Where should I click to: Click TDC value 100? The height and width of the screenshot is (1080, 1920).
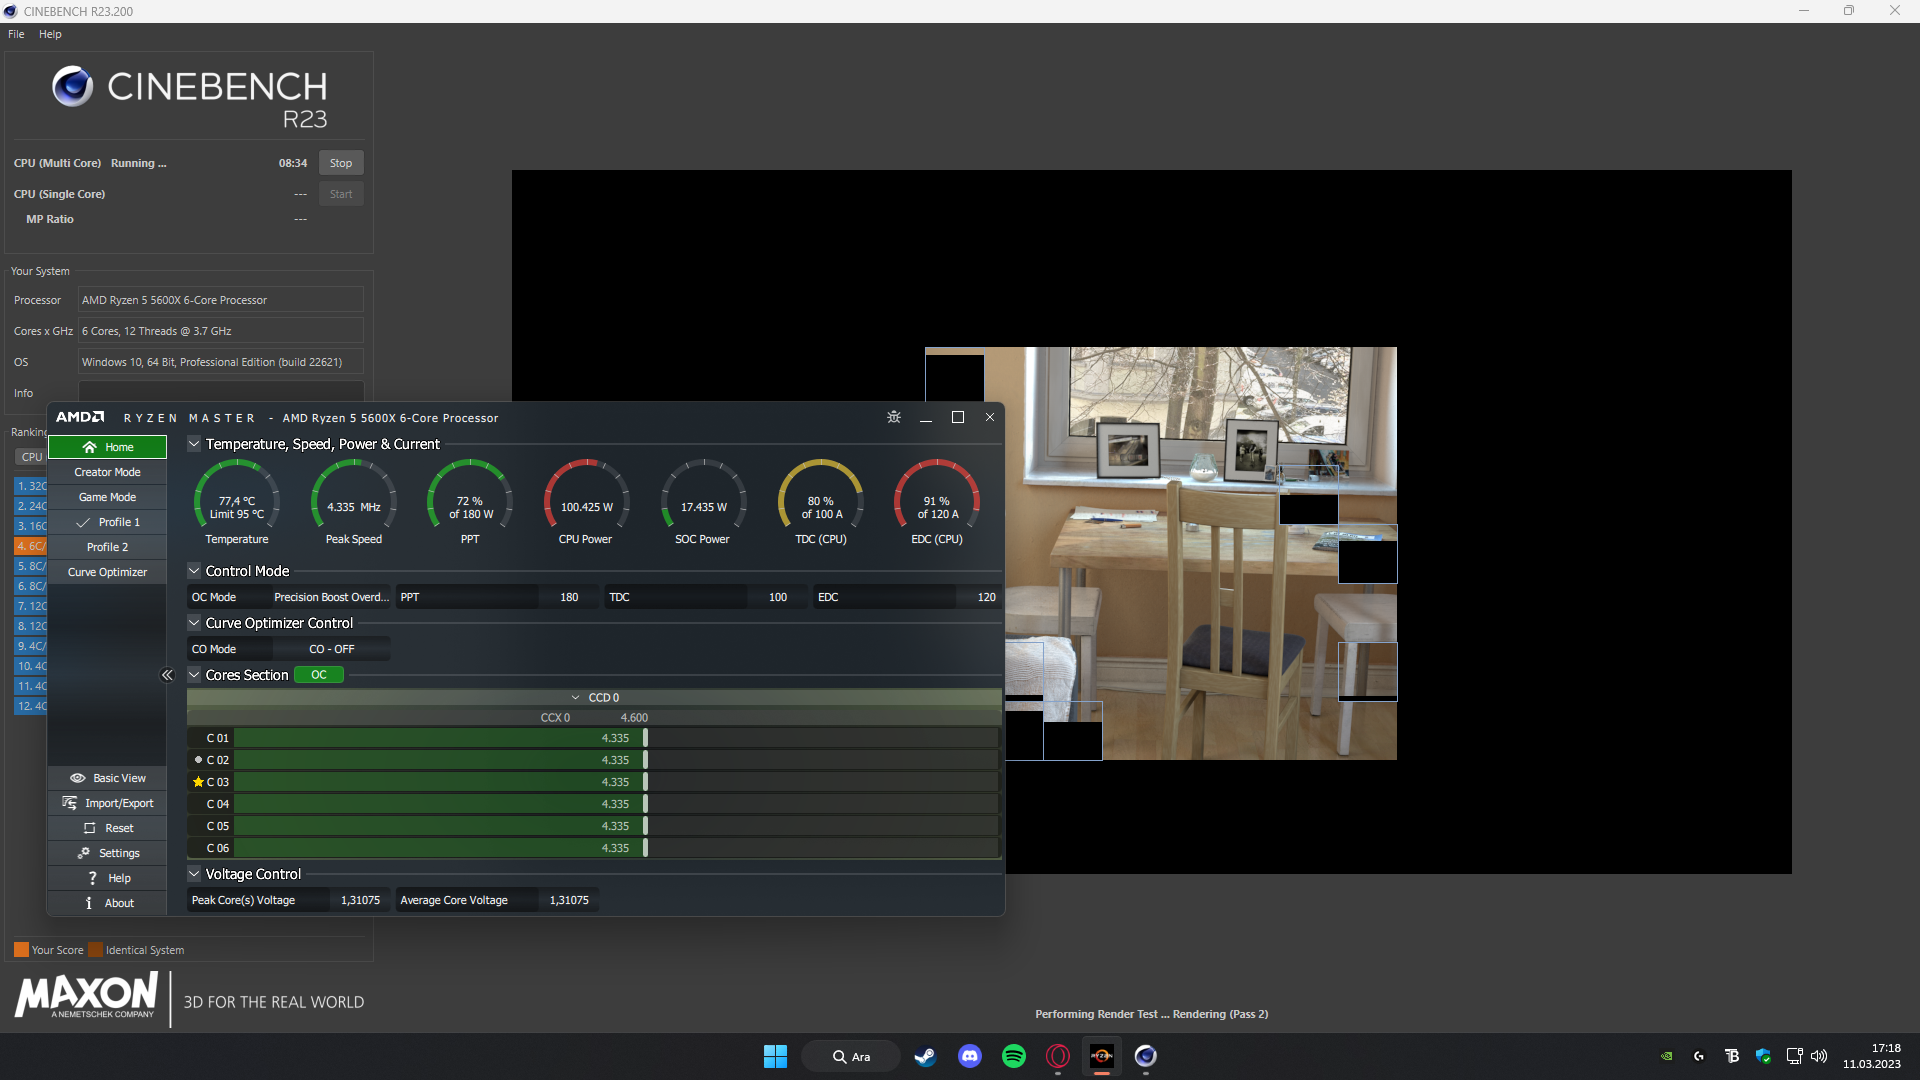pyautogui.click(x=778, y=597)
